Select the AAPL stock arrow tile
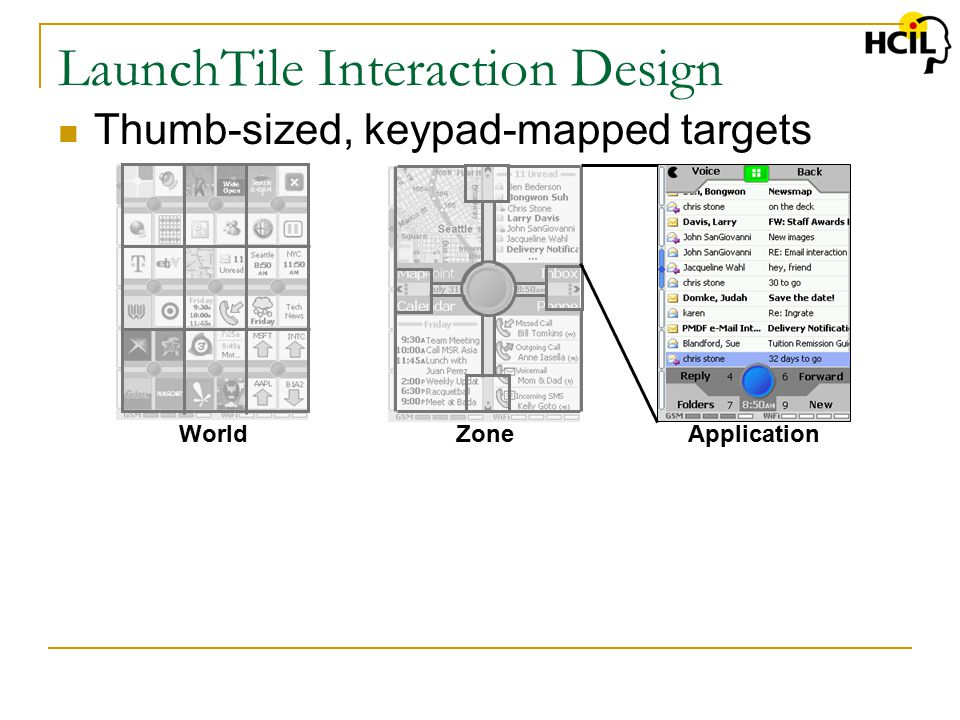 click(263, 394)
